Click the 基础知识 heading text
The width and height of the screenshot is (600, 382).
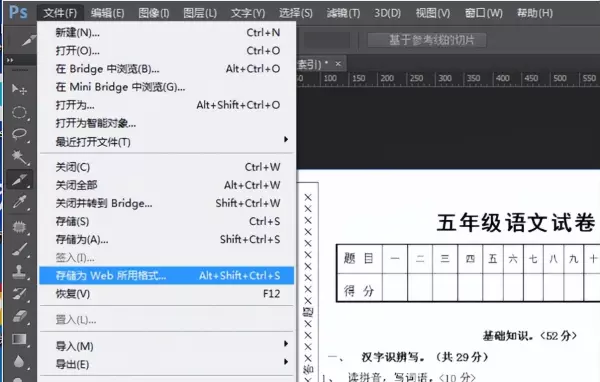[x=529, y=336]
